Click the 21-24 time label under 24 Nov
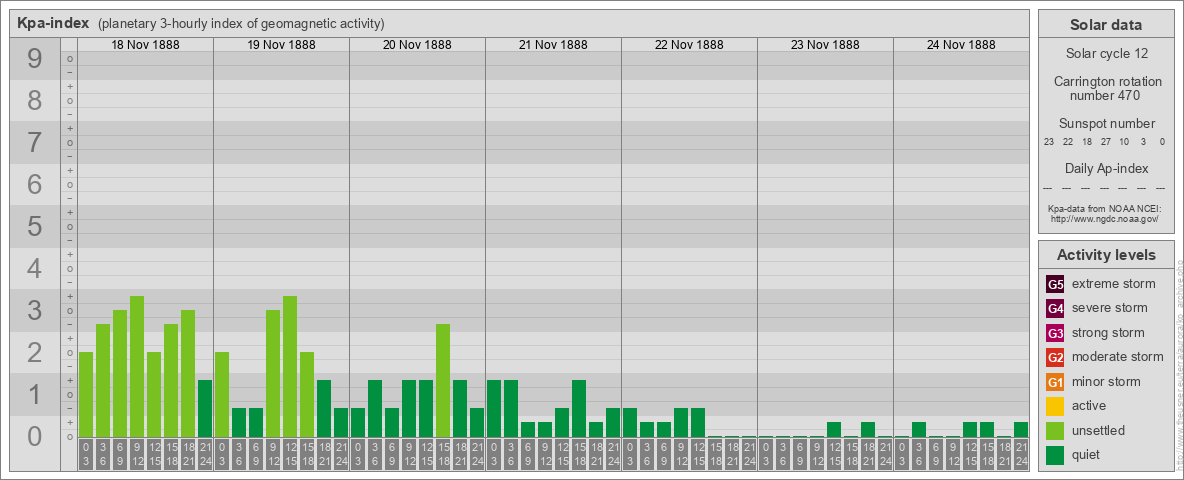 pos(1020,455)
